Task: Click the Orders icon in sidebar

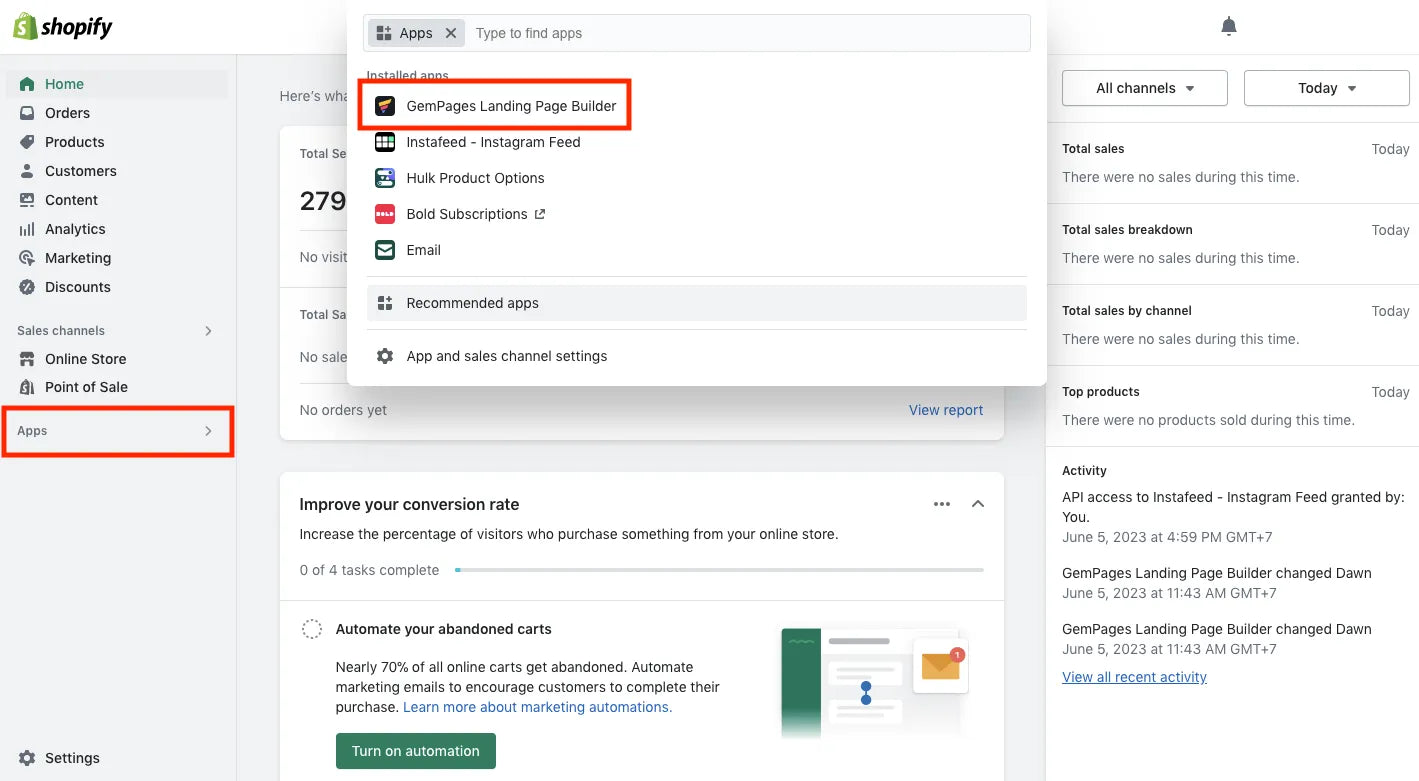Action: click(x=27, y=113)
